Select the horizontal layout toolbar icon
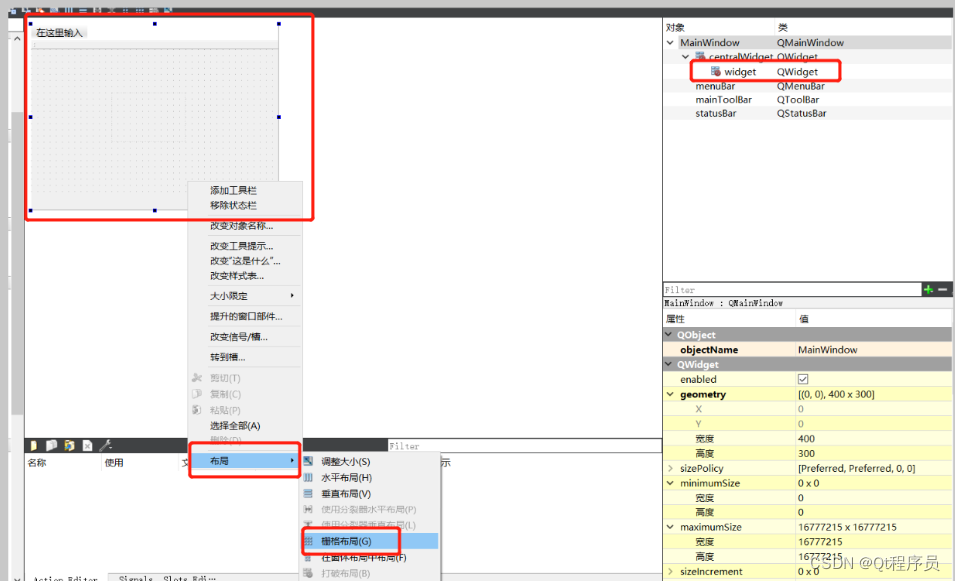 pyautogui.click(x=68, y=9)
